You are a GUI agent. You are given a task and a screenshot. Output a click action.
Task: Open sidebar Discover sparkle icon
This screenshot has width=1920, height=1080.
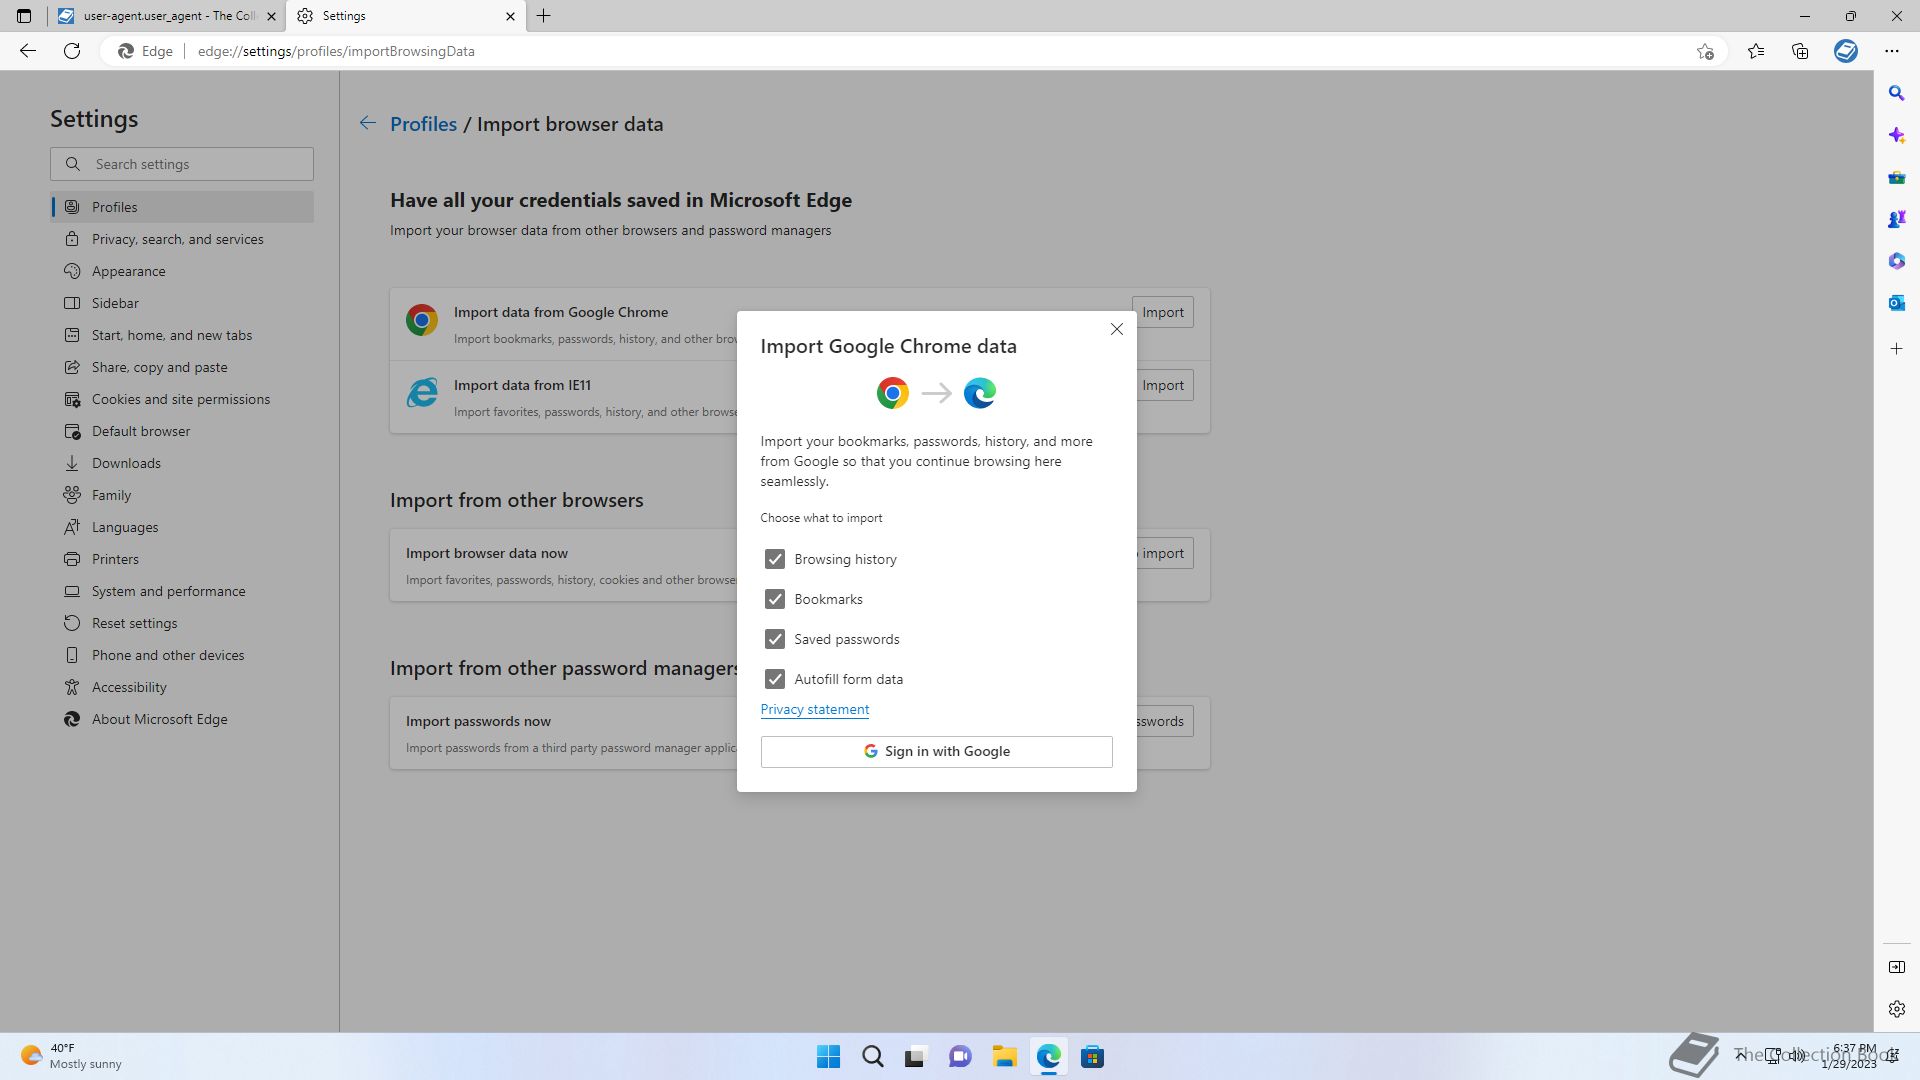tap(1896, 135)
